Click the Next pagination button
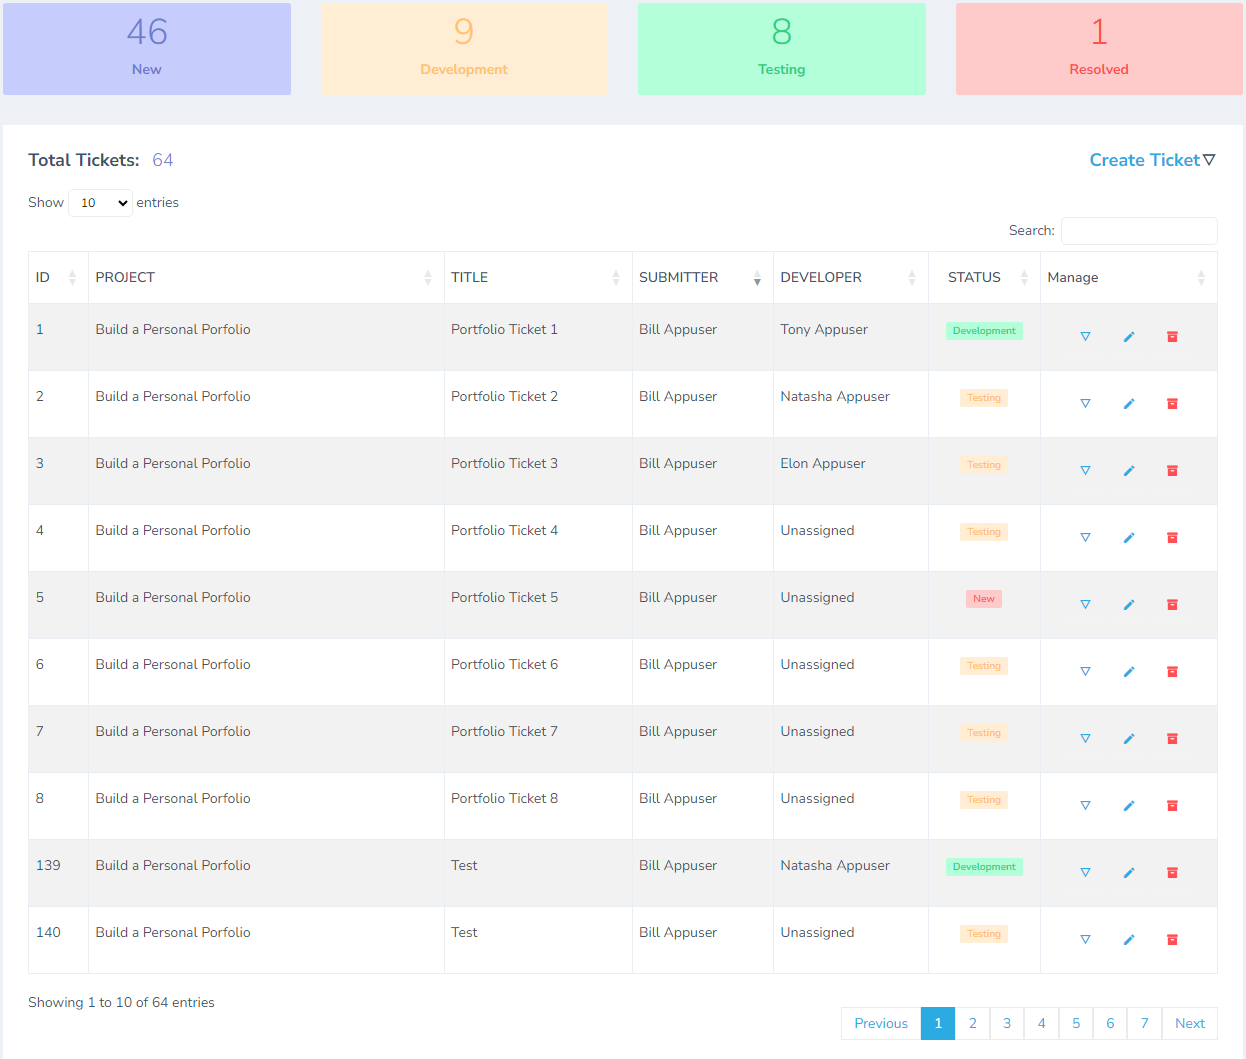 coord(1189,1023)
